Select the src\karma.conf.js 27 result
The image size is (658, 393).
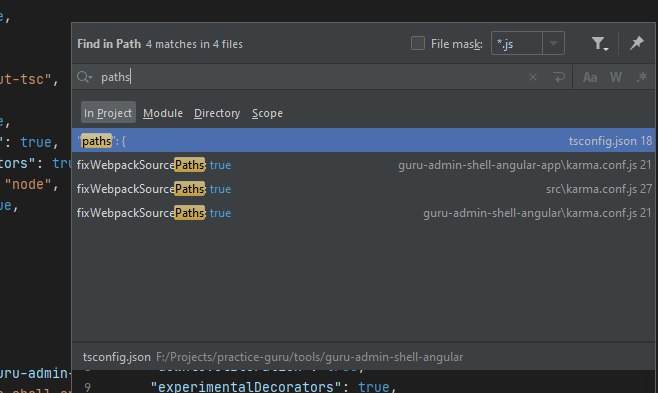click(363, 189)
